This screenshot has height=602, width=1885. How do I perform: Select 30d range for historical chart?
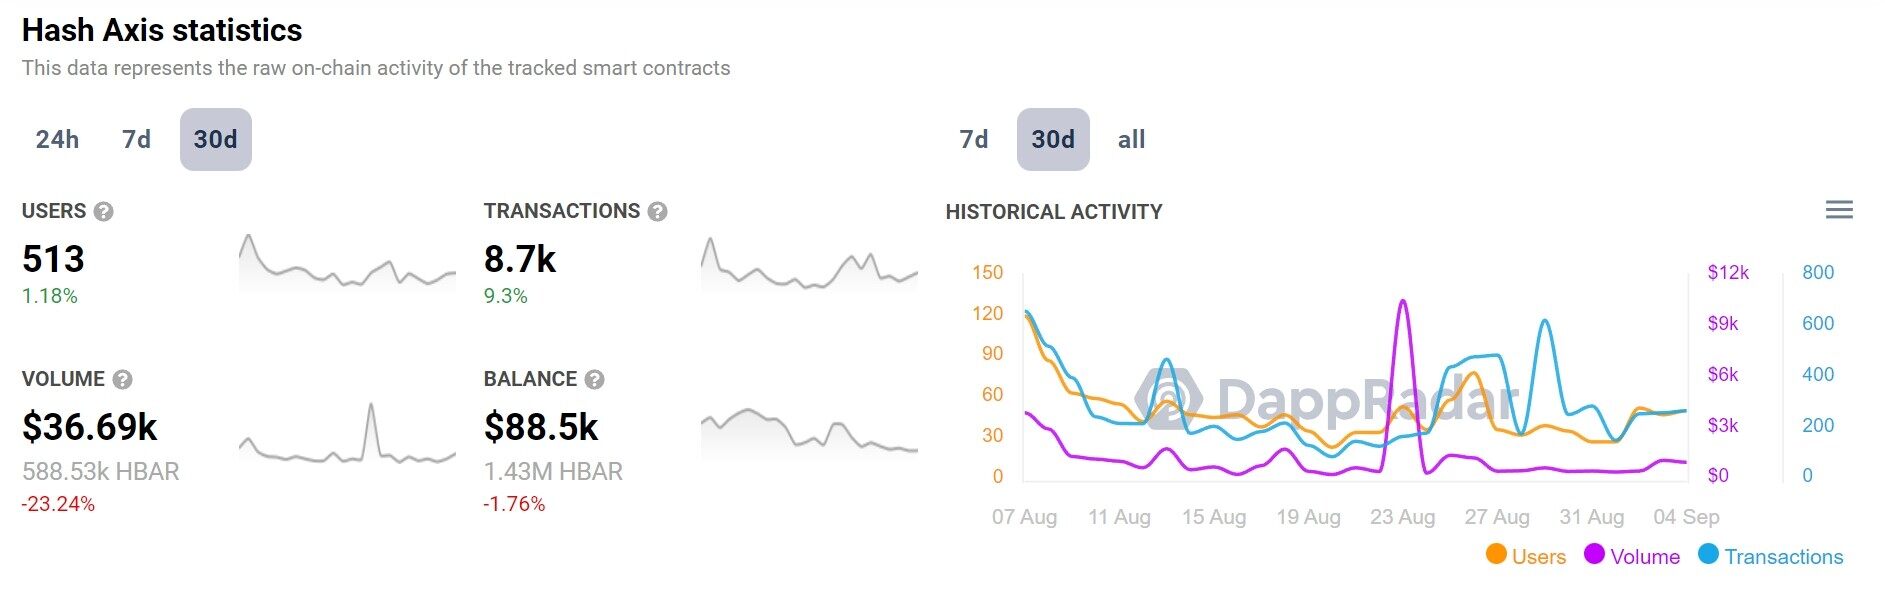point(1053,140)
